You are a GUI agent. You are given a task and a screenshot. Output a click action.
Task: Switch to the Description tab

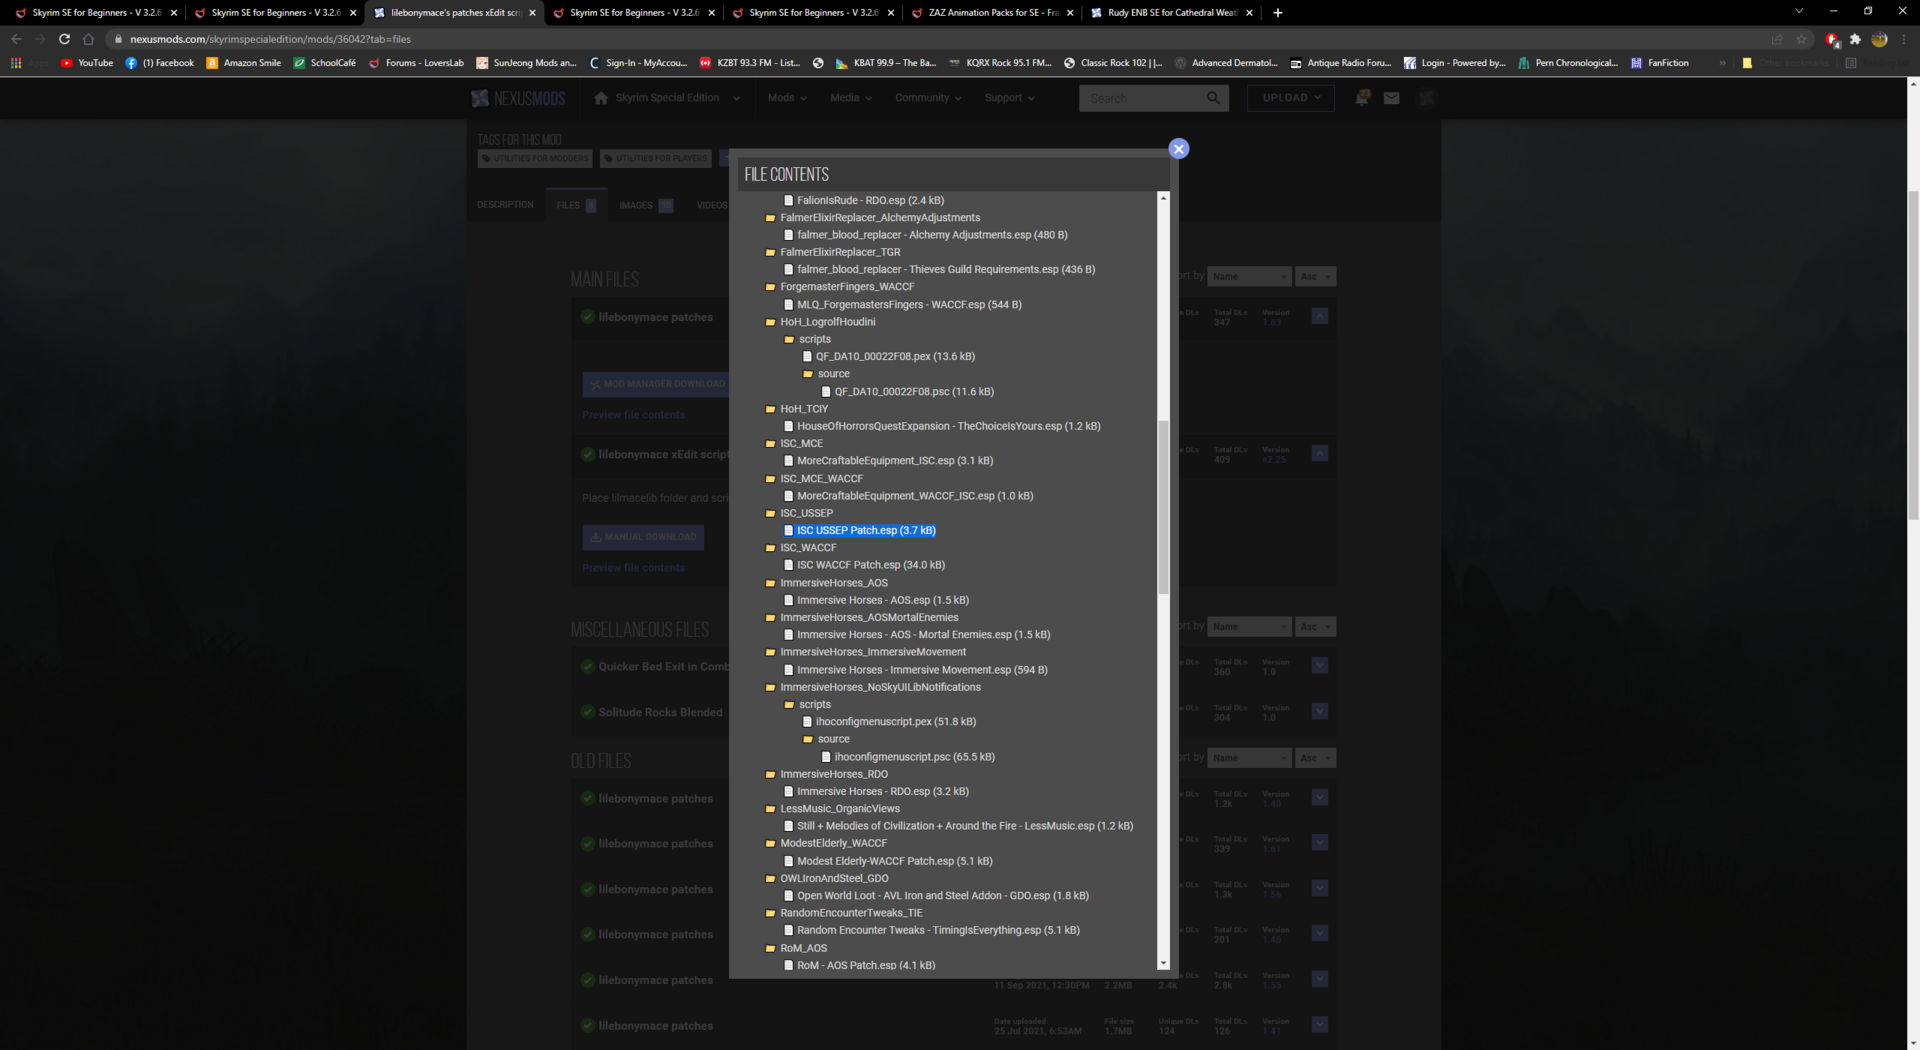click(x=505, y=205)
